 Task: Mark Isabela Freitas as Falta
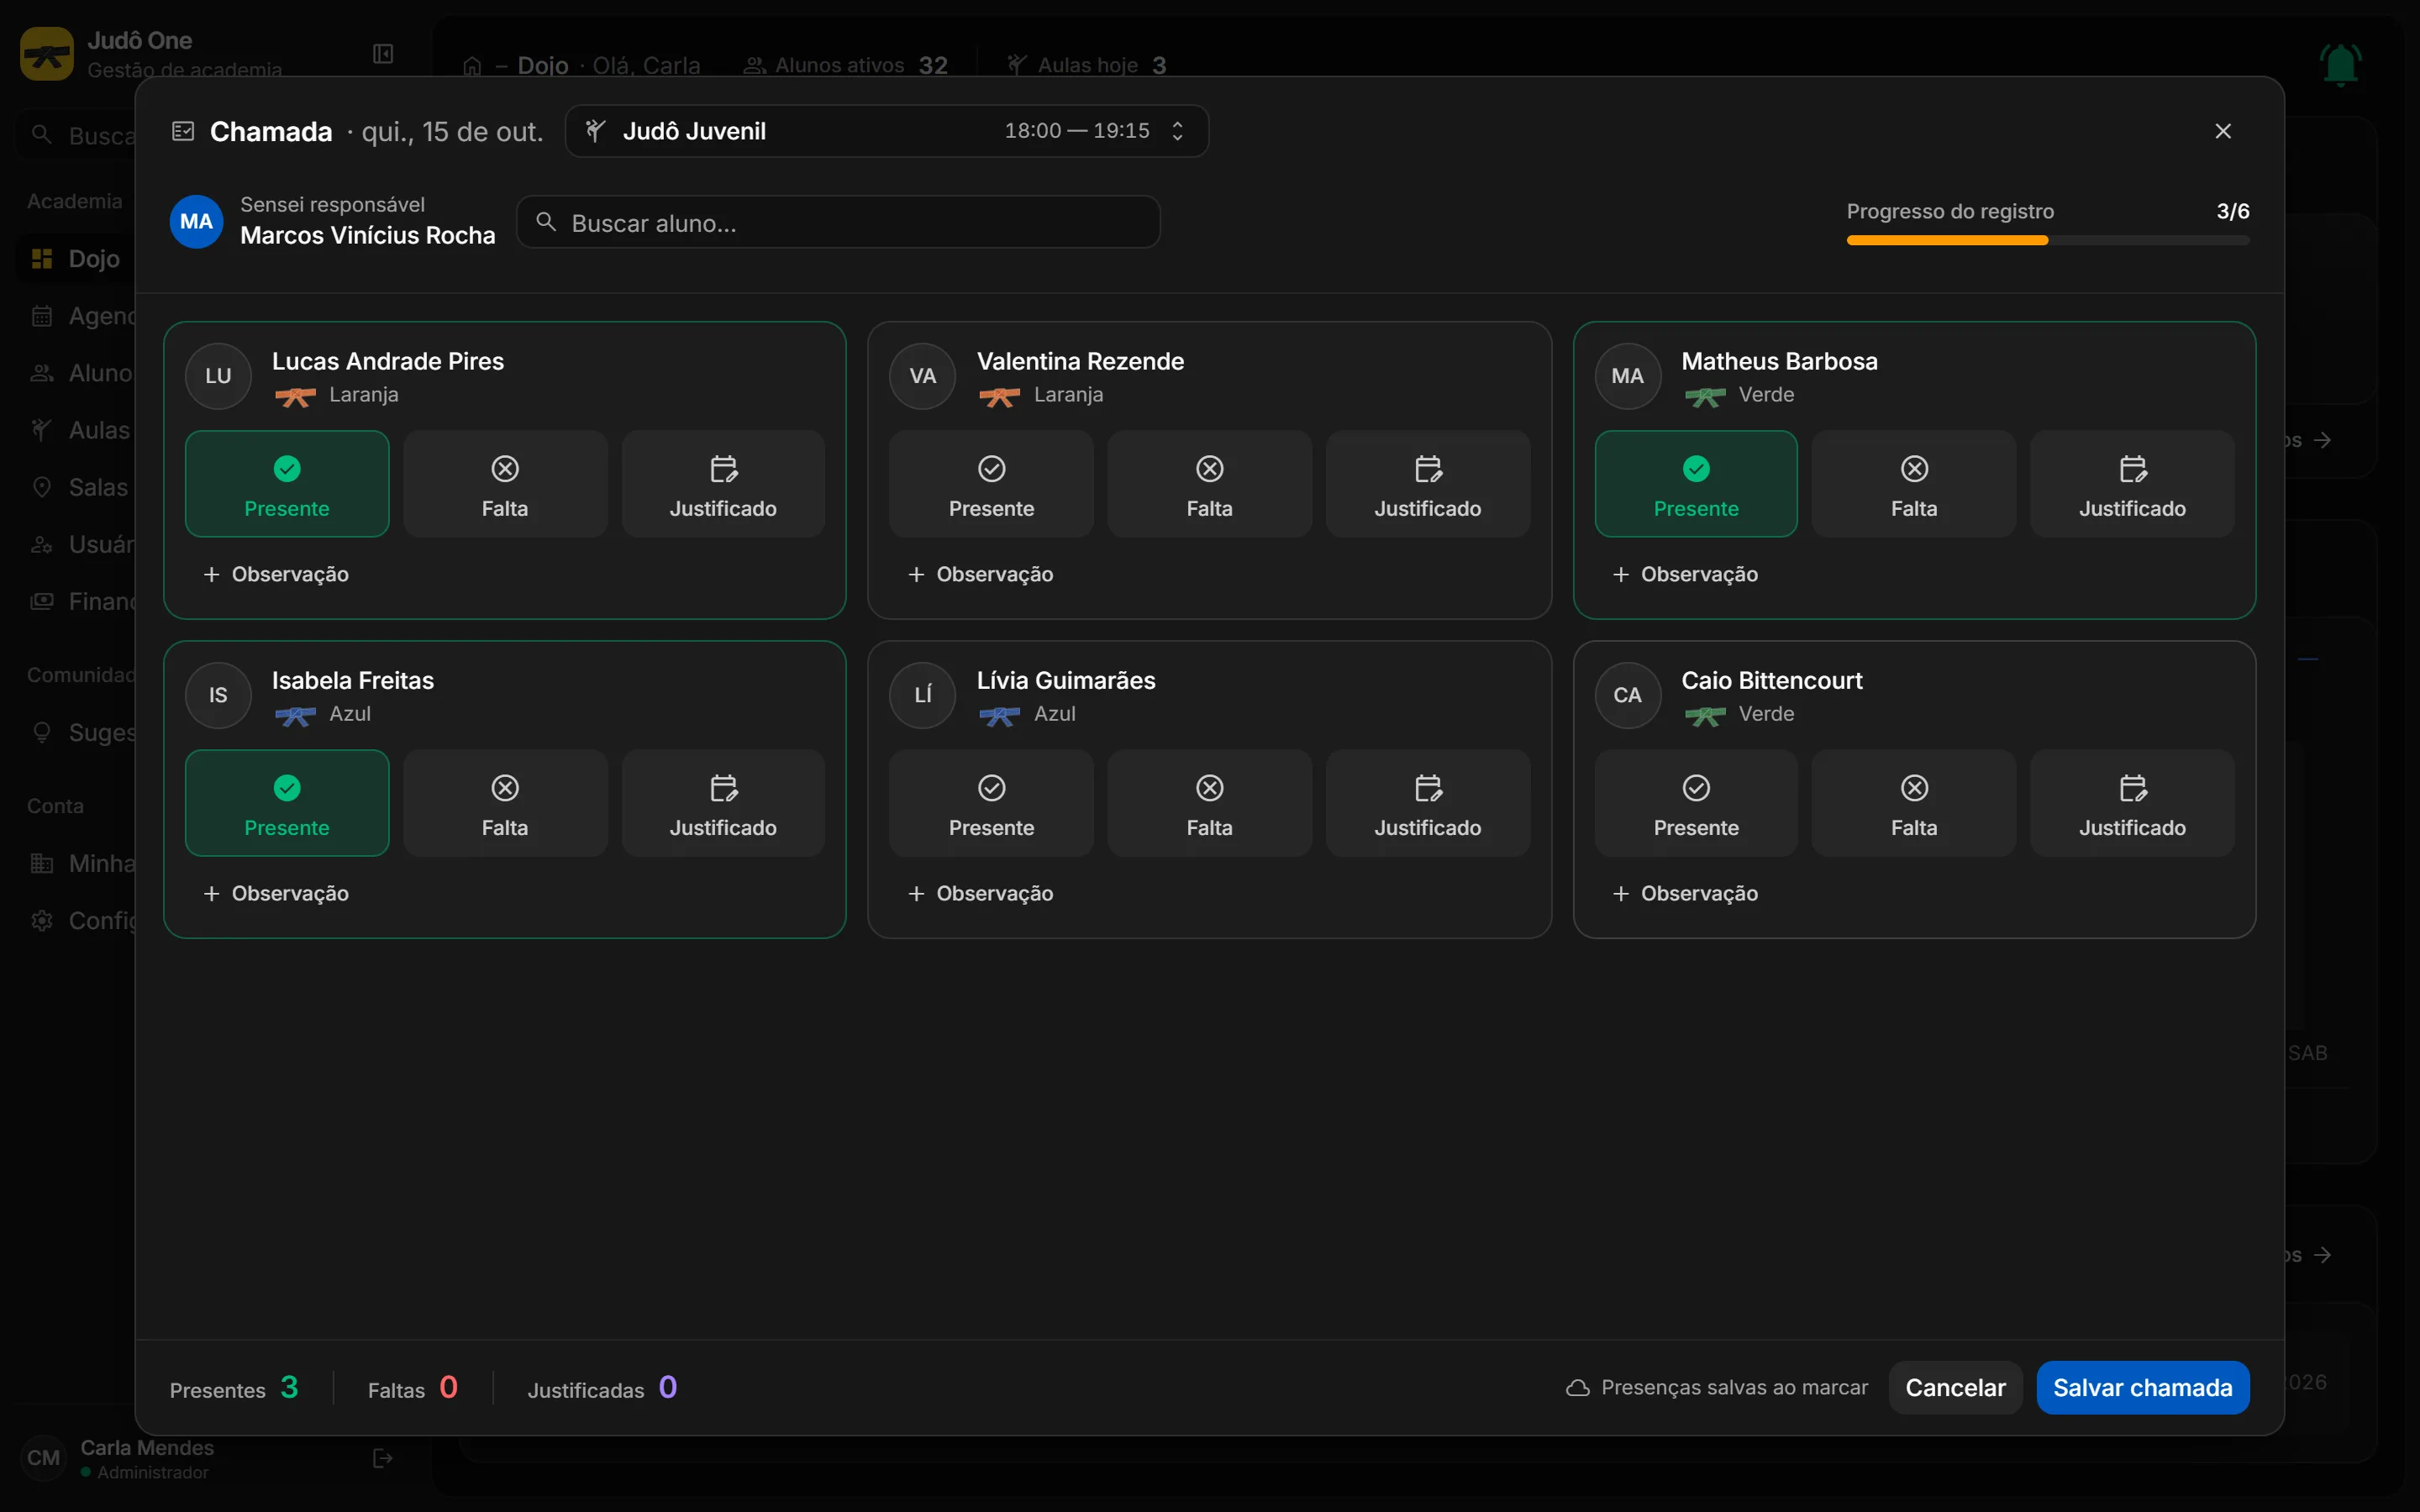point(505,803)
